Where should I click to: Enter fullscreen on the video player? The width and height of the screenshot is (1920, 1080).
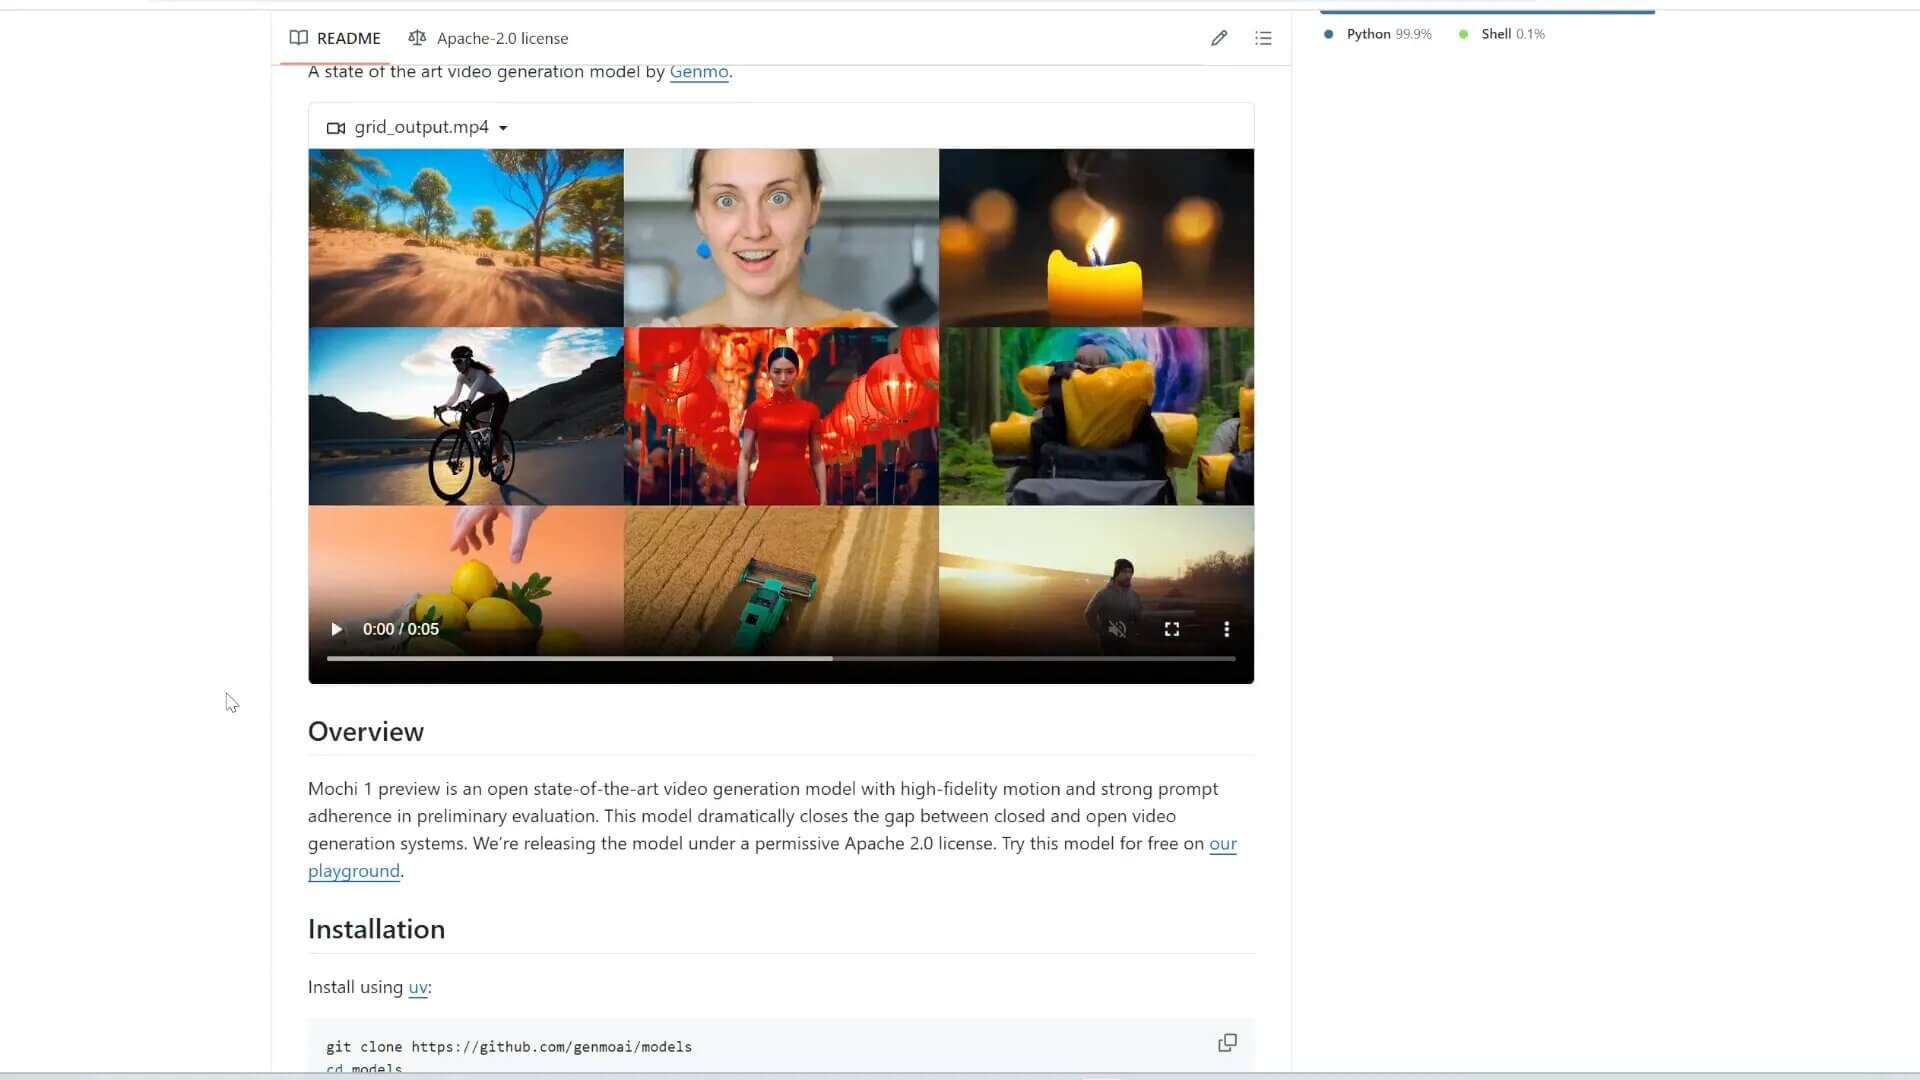click(1173, 629)
